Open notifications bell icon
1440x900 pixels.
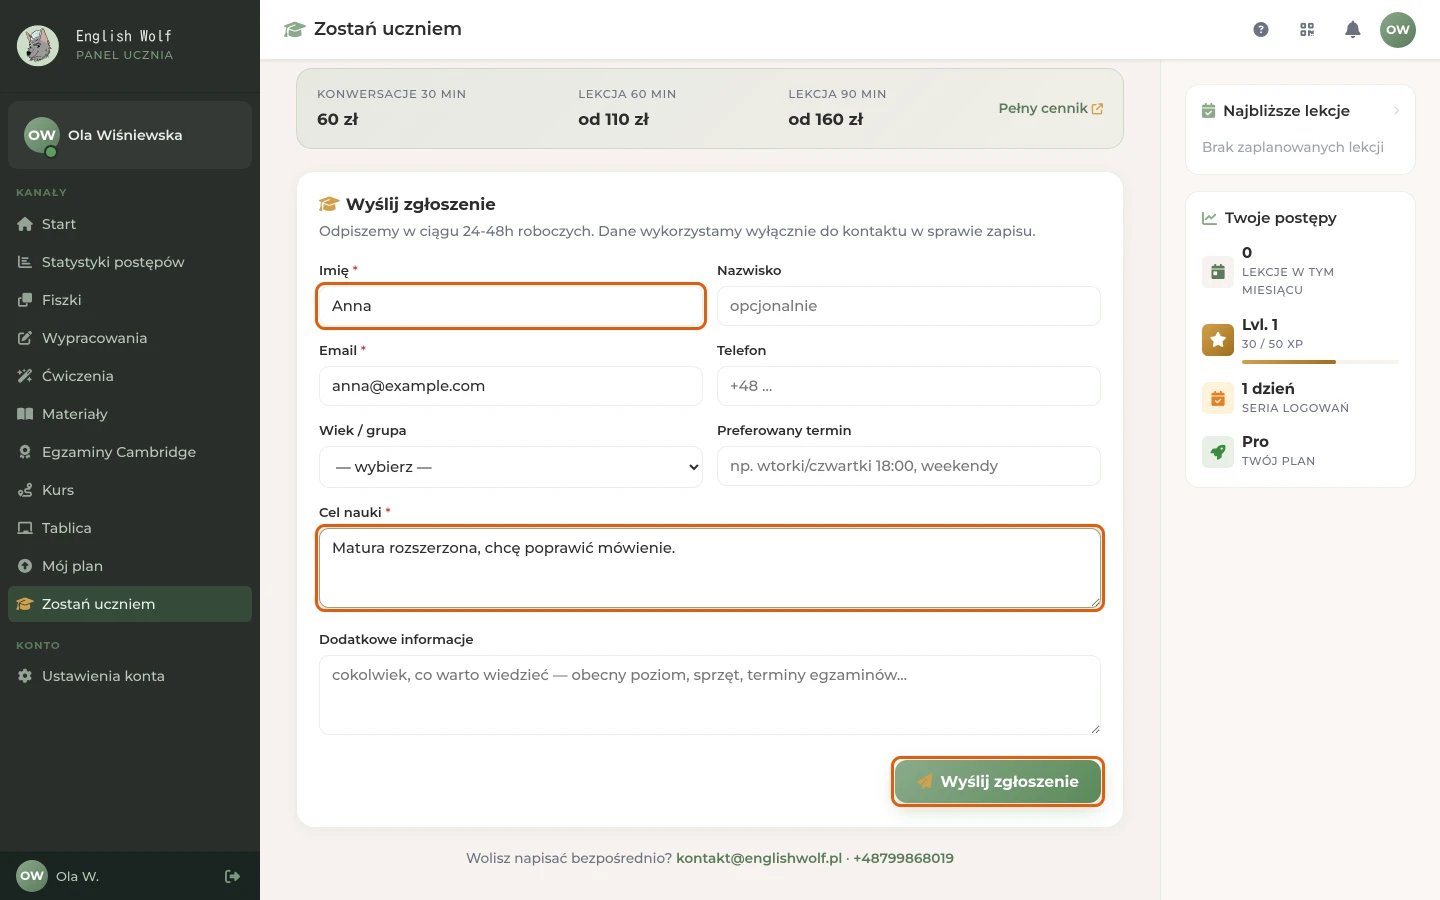(1353, 30)
